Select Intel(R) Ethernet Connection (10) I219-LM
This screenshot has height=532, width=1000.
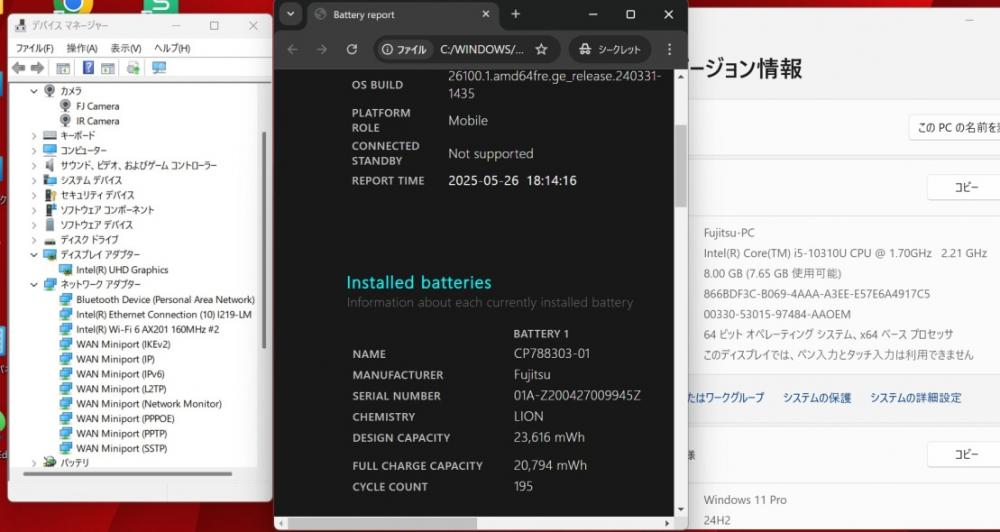point(163,314)
